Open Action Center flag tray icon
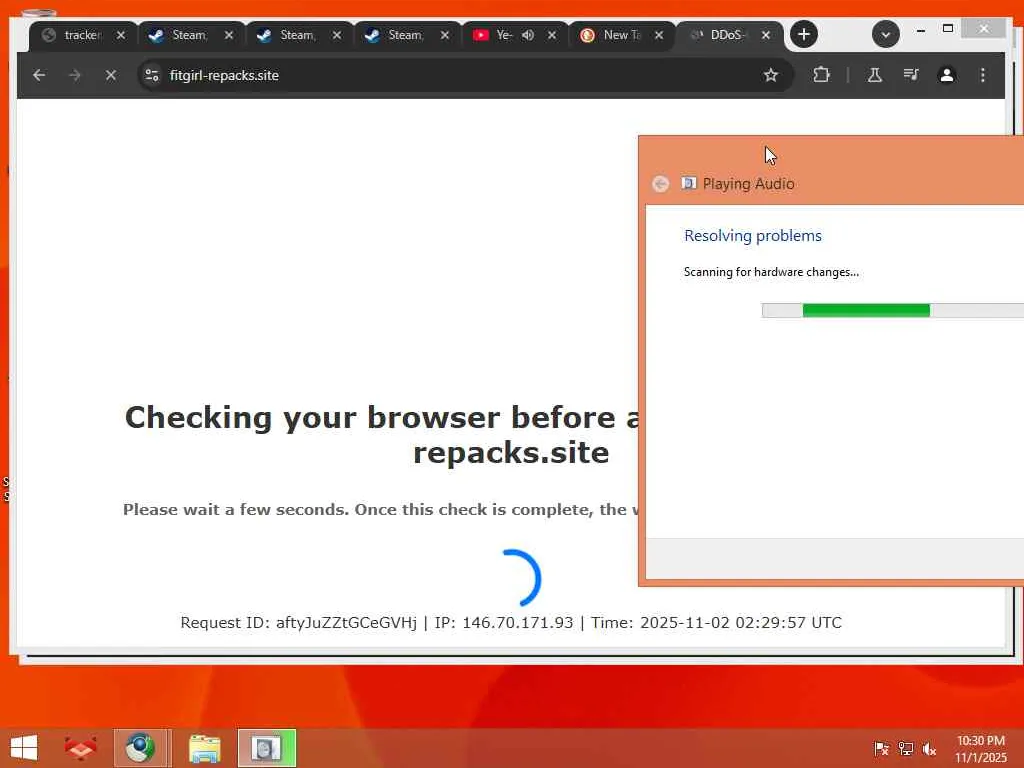This screenshot has height=768, width=1024. click(x=881, y=748)
